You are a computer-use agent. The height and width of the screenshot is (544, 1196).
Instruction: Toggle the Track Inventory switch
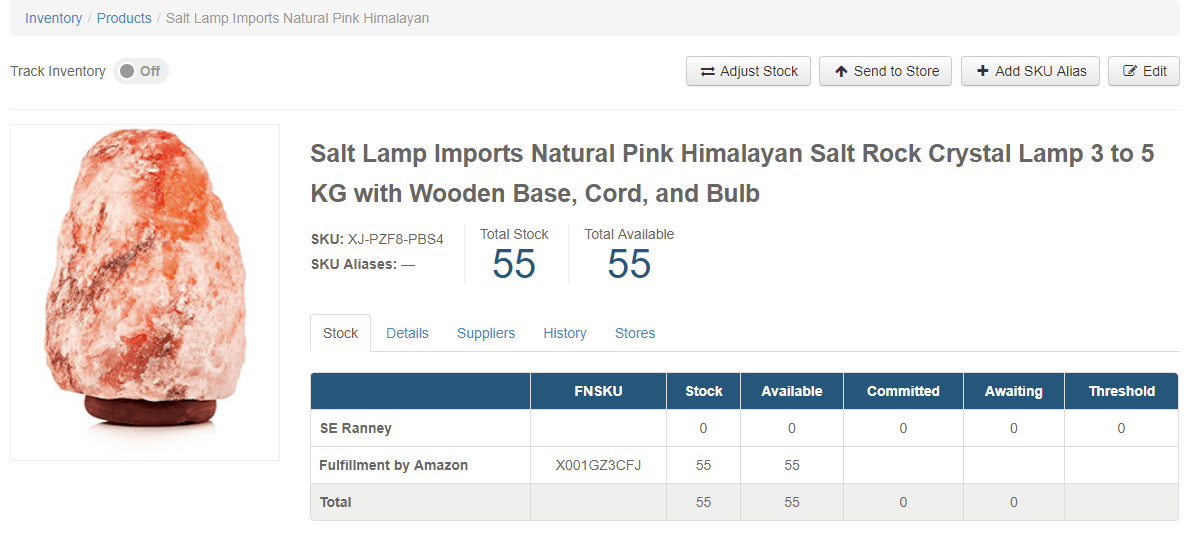click(140, 72)
